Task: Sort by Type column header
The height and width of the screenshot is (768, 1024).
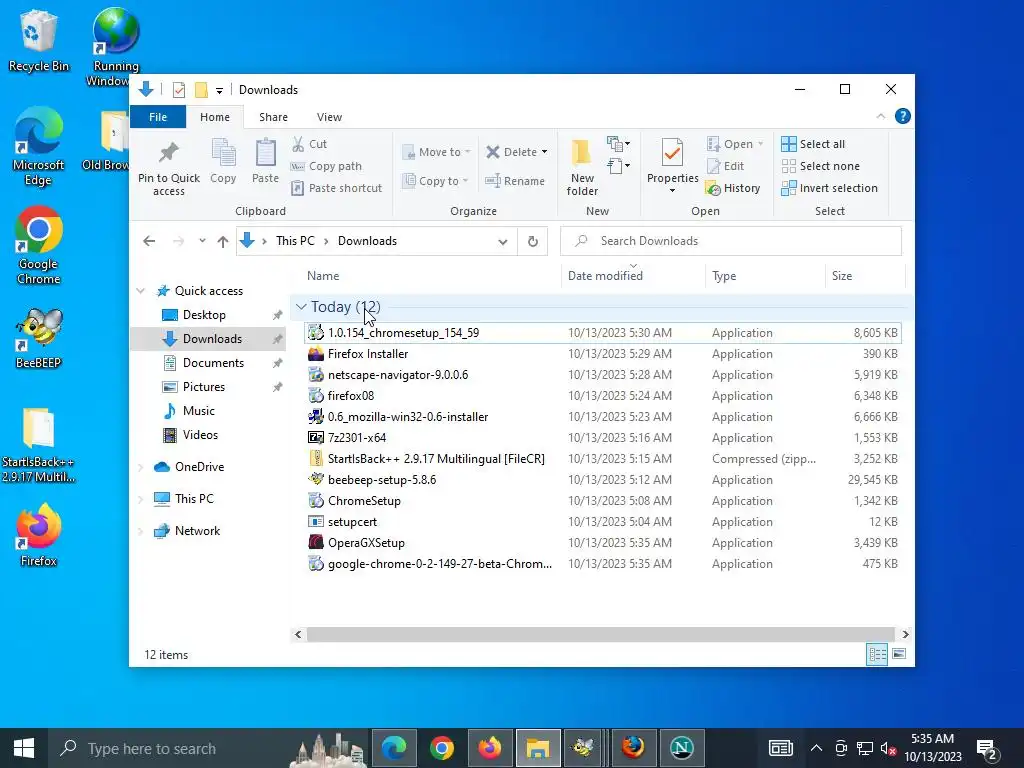Action: pyautogui.click(x=765, y=276)
